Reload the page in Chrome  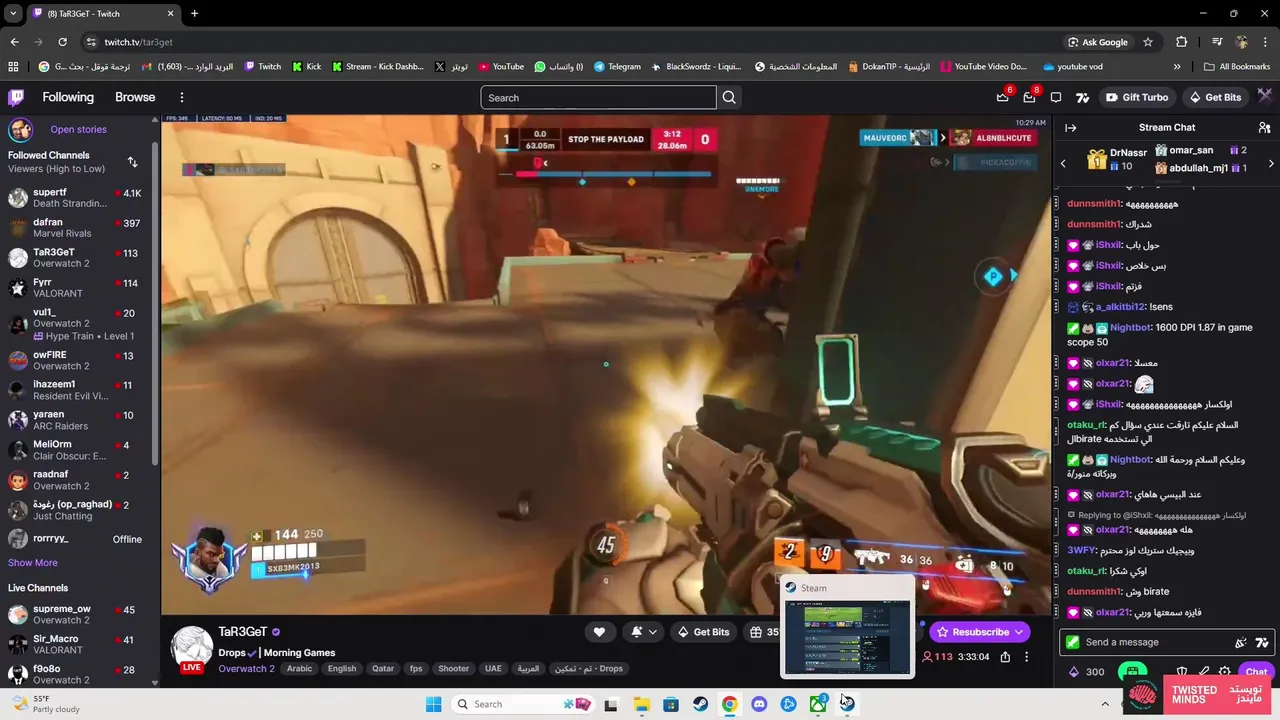click(62, 42)
